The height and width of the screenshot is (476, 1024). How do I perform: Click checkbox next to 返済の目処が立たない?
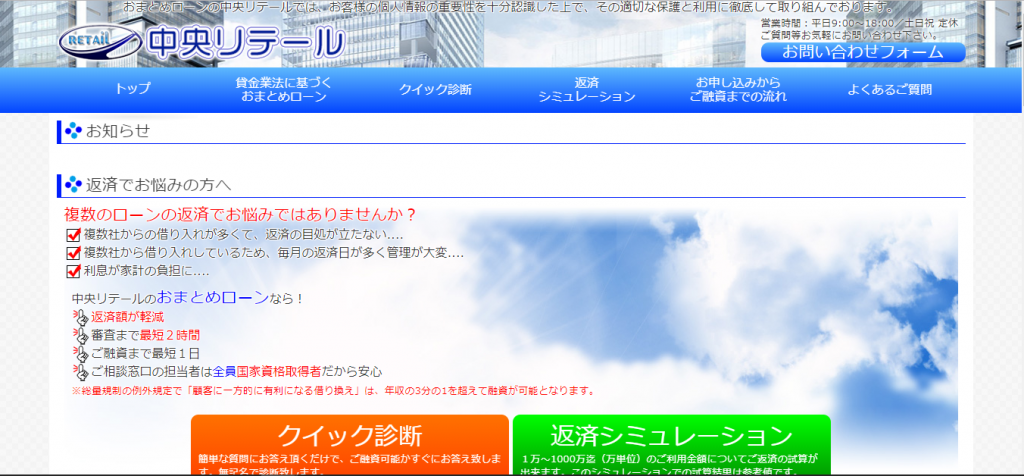[73, 235]
